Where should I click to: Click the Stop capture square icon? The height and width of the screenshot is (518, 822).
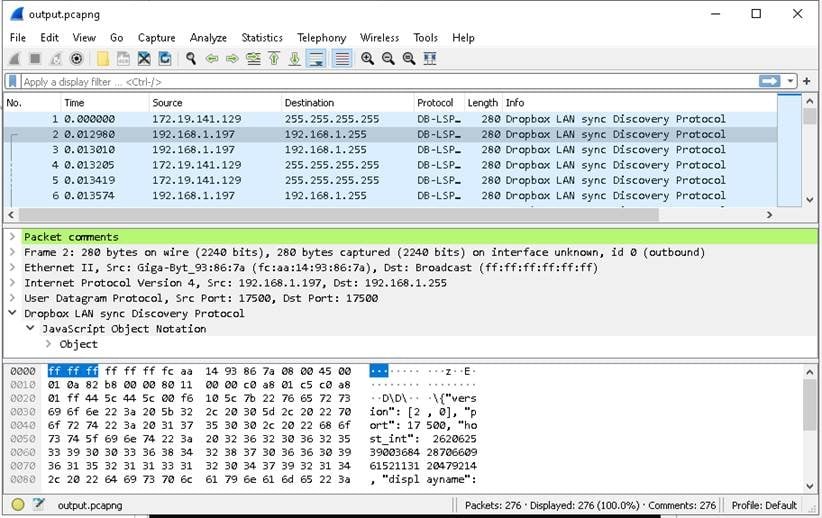click(35, 59)
